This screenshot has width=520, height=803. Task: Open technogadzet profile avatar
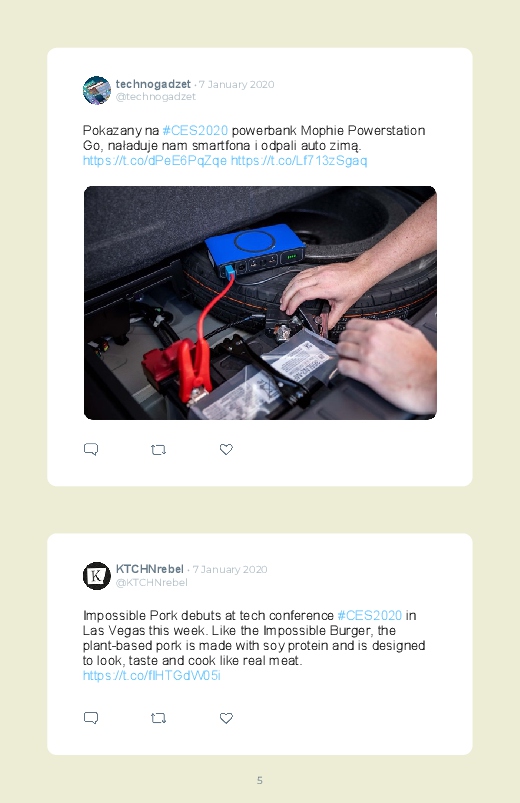pyautogui.click(x=97, y=90)
